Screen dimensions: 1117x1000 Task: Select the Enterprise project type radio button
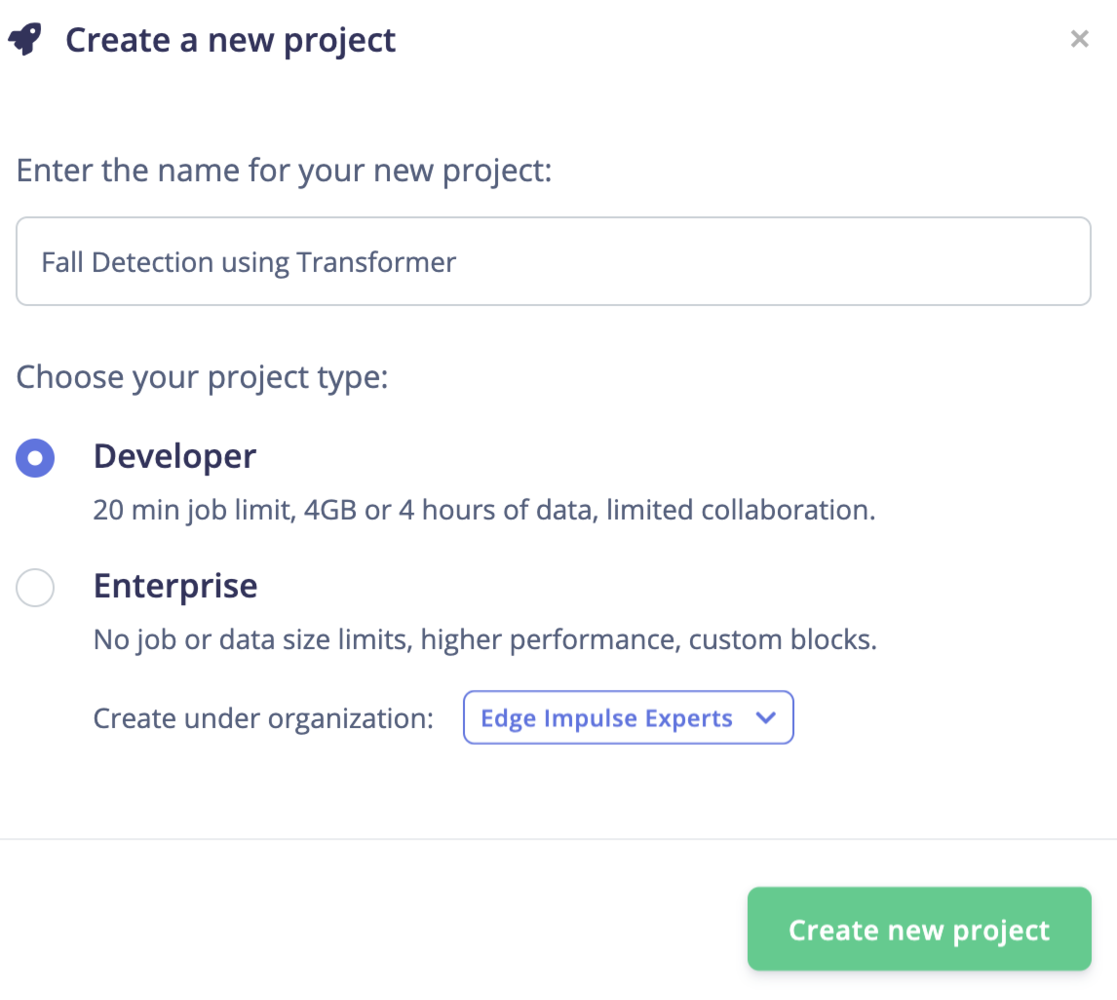[x=35, y=587]
